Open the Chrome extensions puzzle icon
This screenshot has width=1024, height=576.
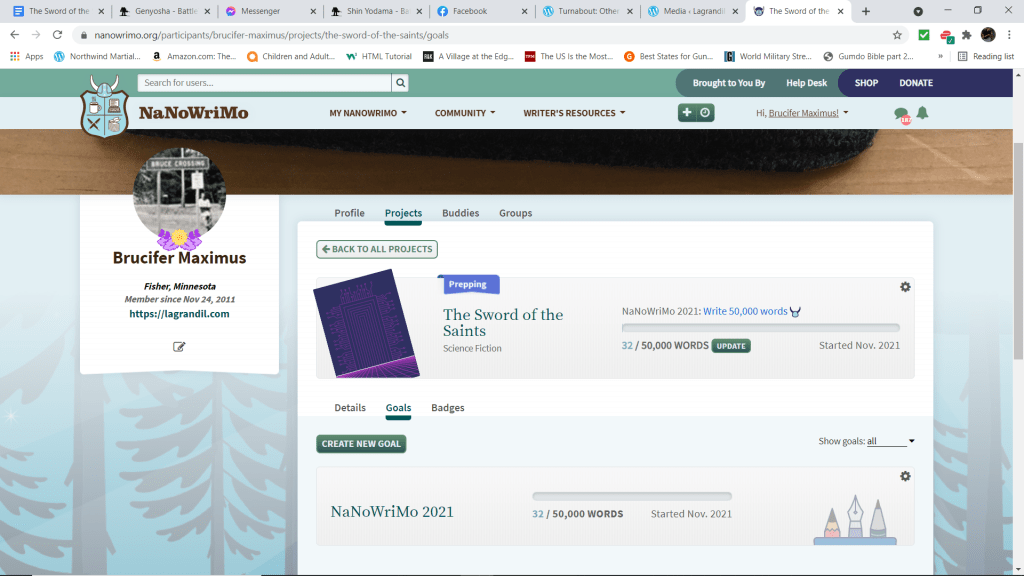966,34
